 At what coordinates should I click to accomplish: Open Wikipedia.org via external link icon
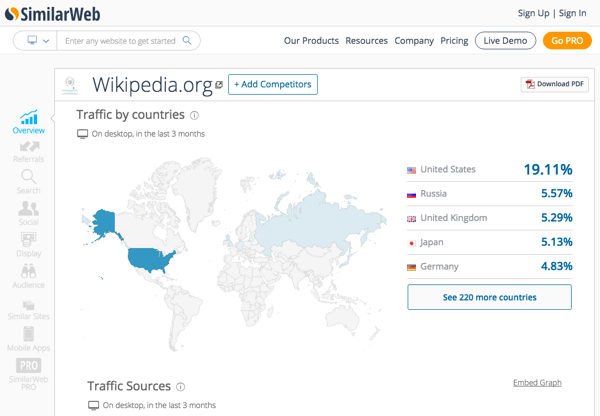219,85
